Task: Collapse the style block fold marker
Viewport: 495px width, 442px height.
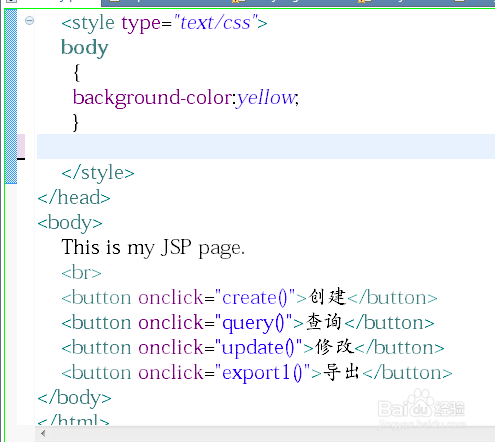Action: pyautogui.click(x=29, y=21)
